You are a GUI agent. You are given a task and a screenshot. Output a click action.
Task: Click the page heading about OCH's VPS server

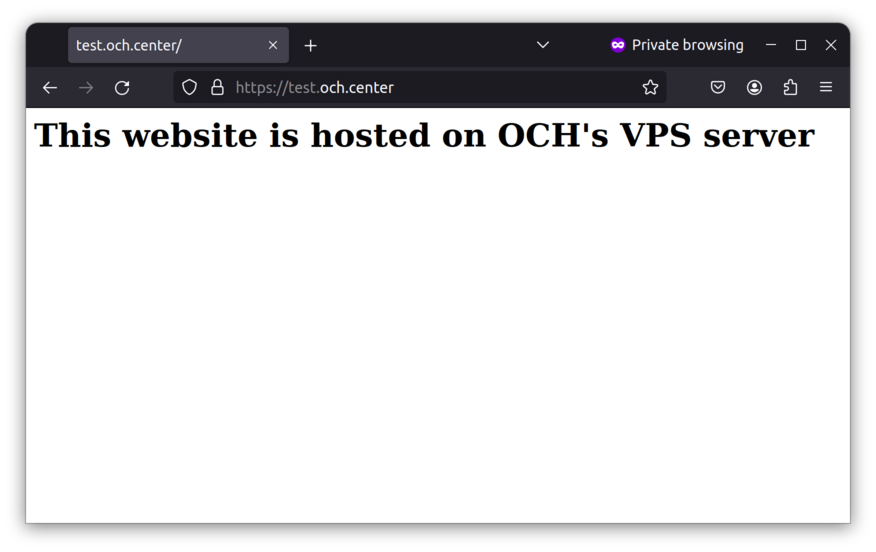pyautogui.click(x=425, y=135)
